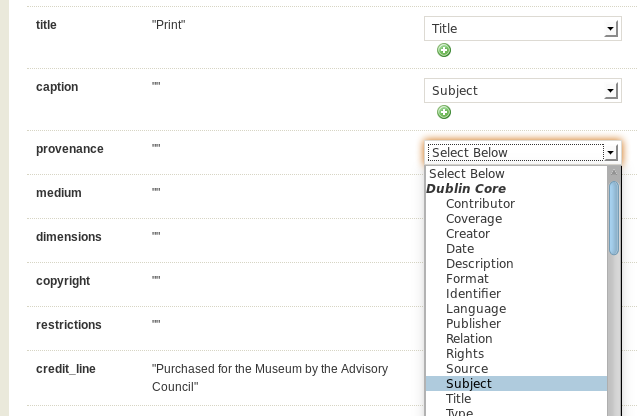Click green plus icon under Title dropdown
The height and width of the screenshot is (416, 638).
click(444, 50)
